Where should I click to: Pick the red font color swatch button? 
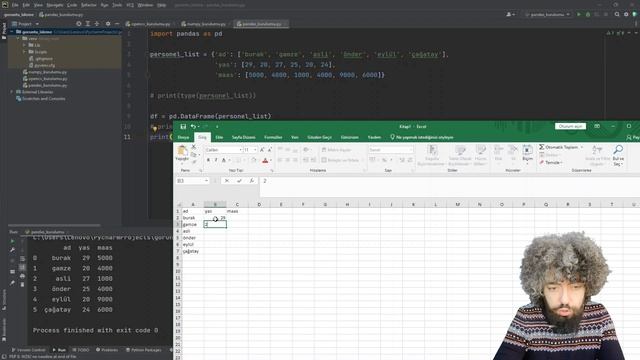tap(265, 160)
